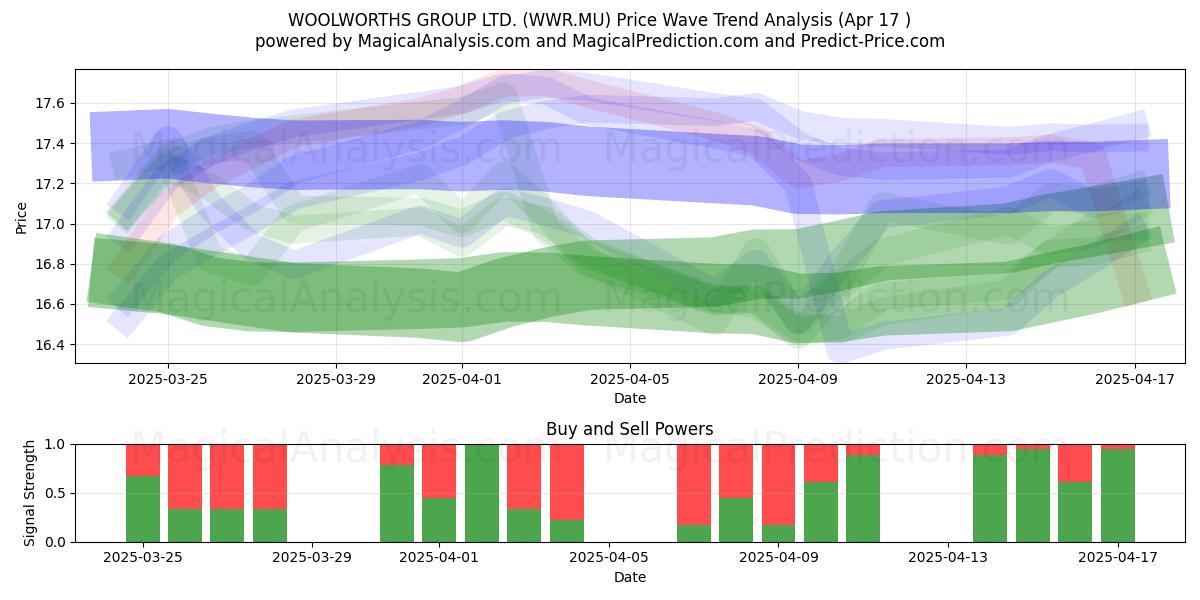Click 2025-04-05 on the price chart date axis
1200x600 pixels.
(630, 379)
